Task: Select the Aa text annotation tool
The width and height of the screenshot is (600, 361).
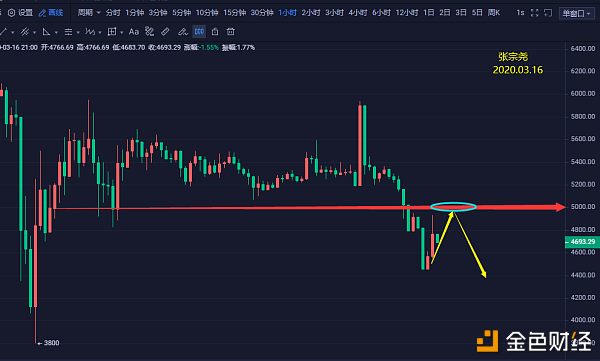Action: pos(134,31)
